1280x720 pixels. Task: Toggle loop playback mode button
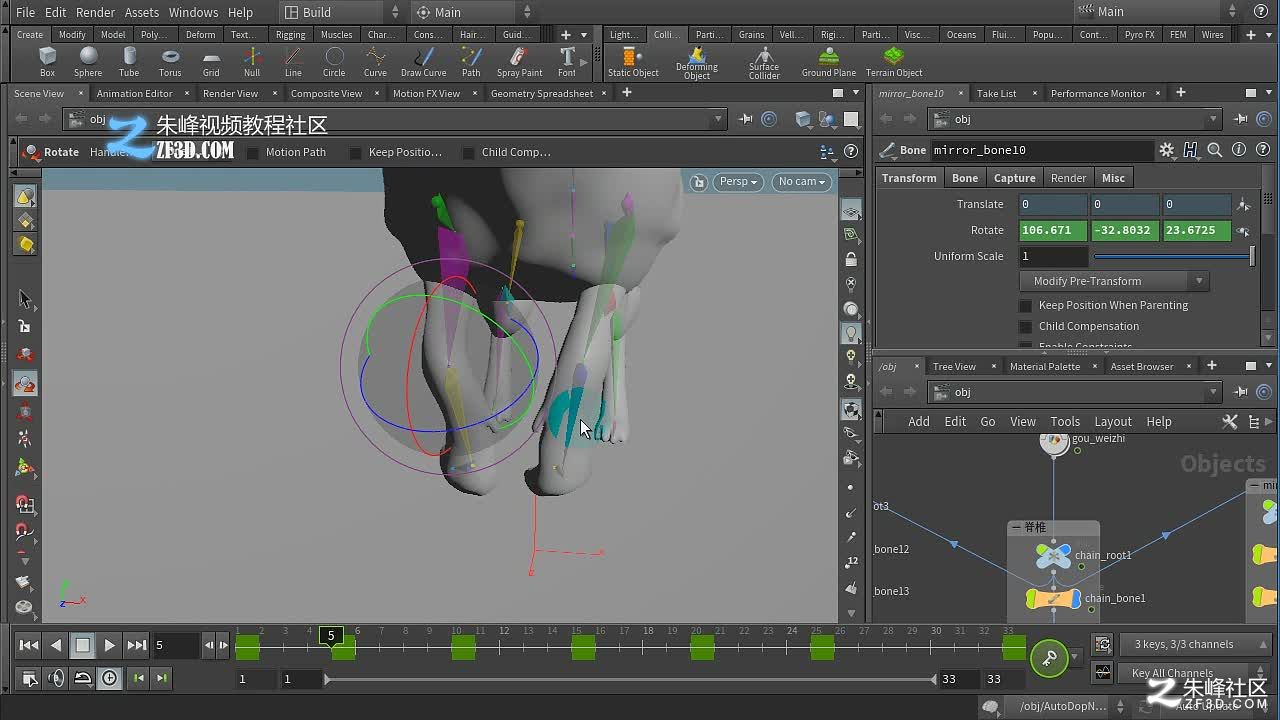click(83, 678)
